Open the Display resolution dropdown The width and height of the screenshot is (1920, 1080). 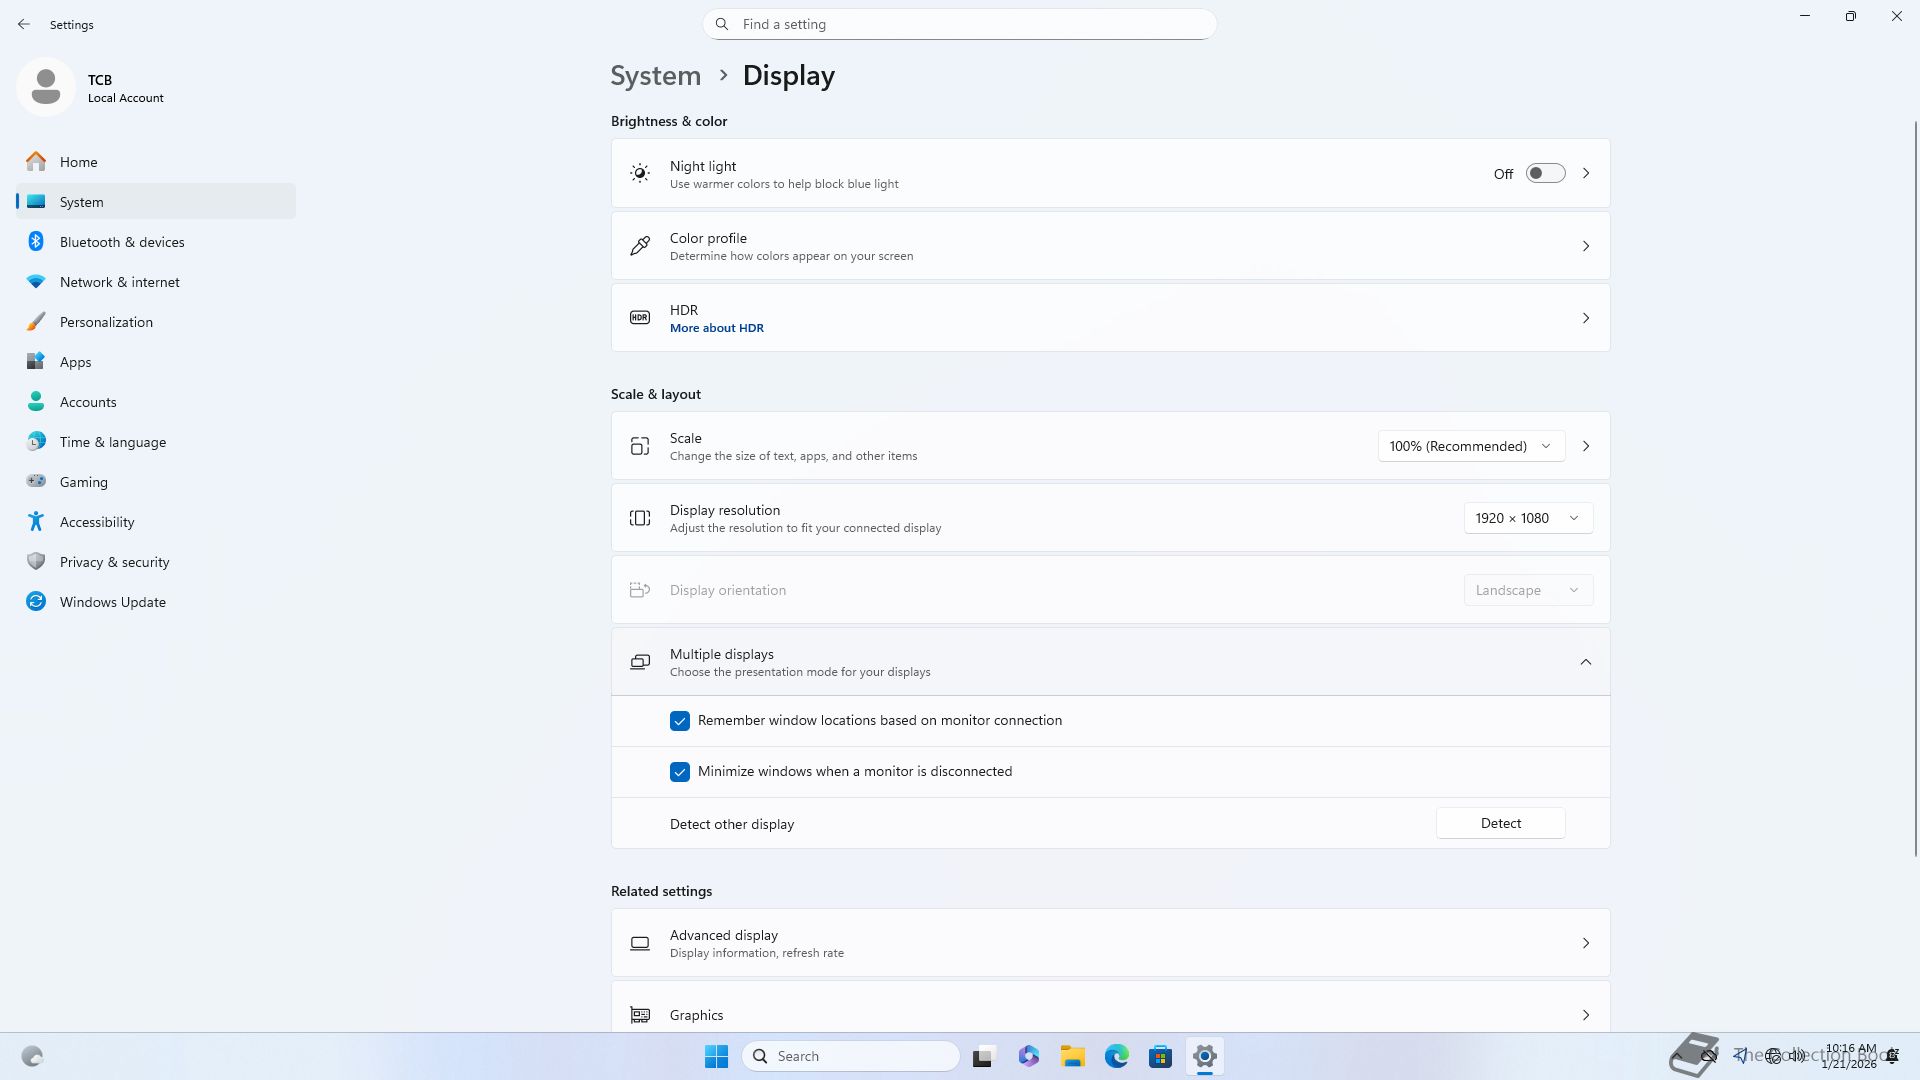pyautogui.click(x=1527, y=518)
